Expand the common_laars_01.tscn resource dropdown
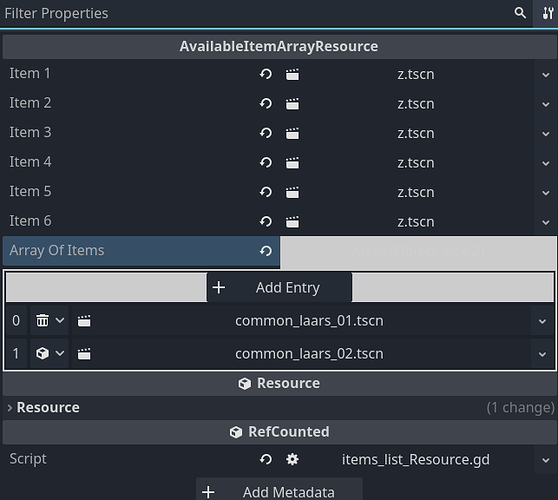This screenshot has height=500, width=558. point(542,321)
